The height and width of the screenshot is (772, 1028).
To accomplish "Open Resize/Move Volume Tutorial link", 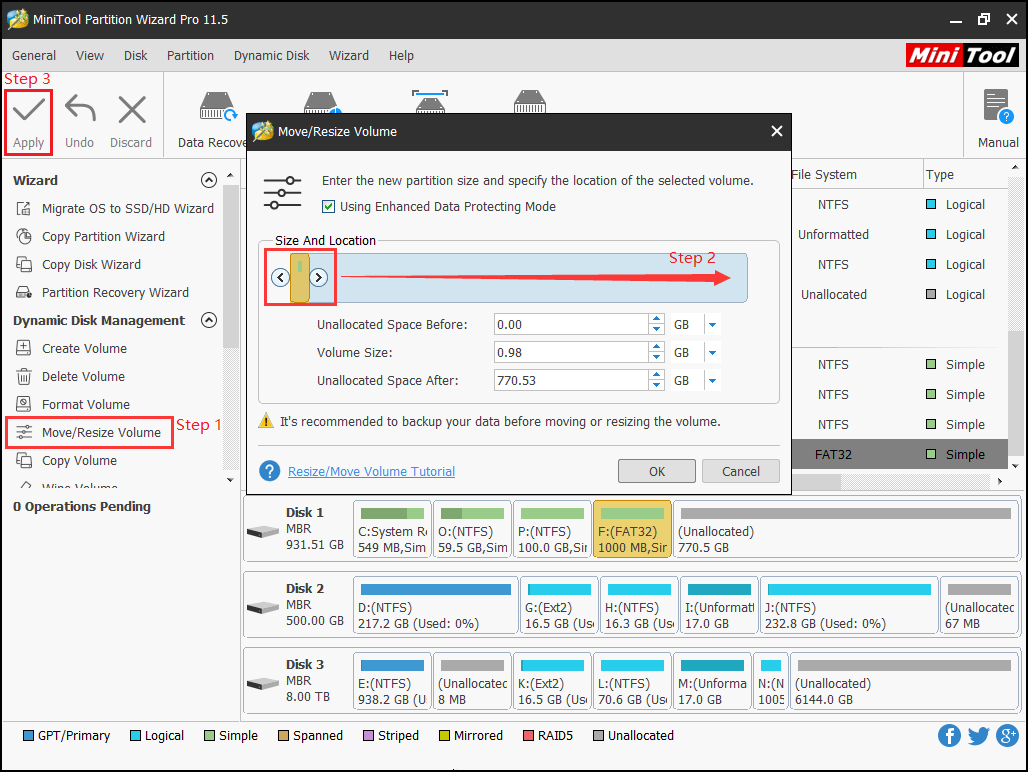I will (x=371, y=471).
